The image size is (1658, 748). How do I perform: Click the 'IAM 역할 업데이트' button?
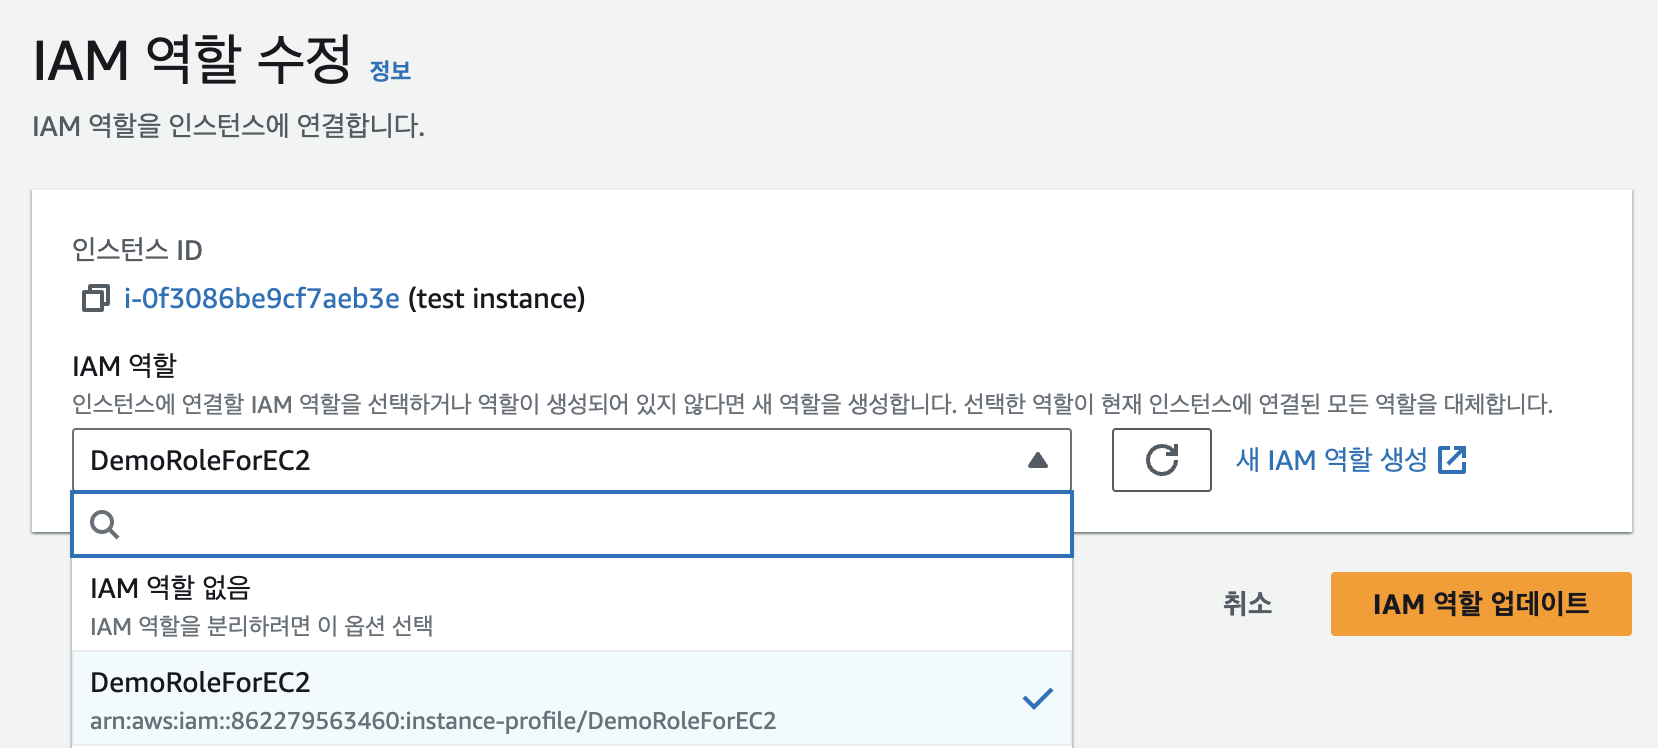click(1481, 604)
